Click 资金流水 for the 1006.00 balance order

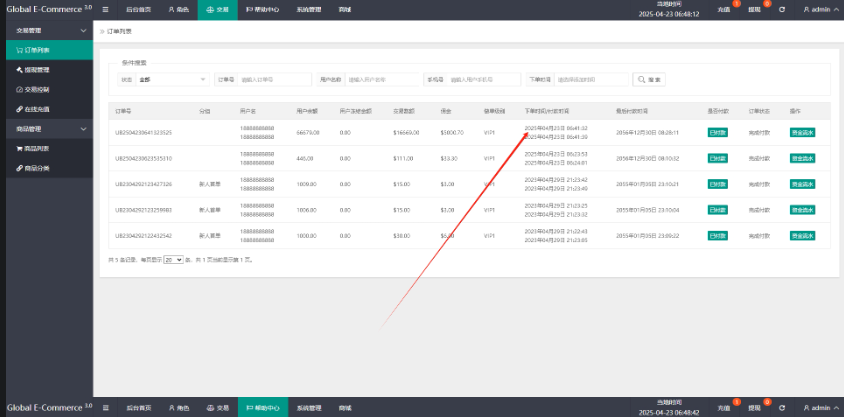pos(802,210)
